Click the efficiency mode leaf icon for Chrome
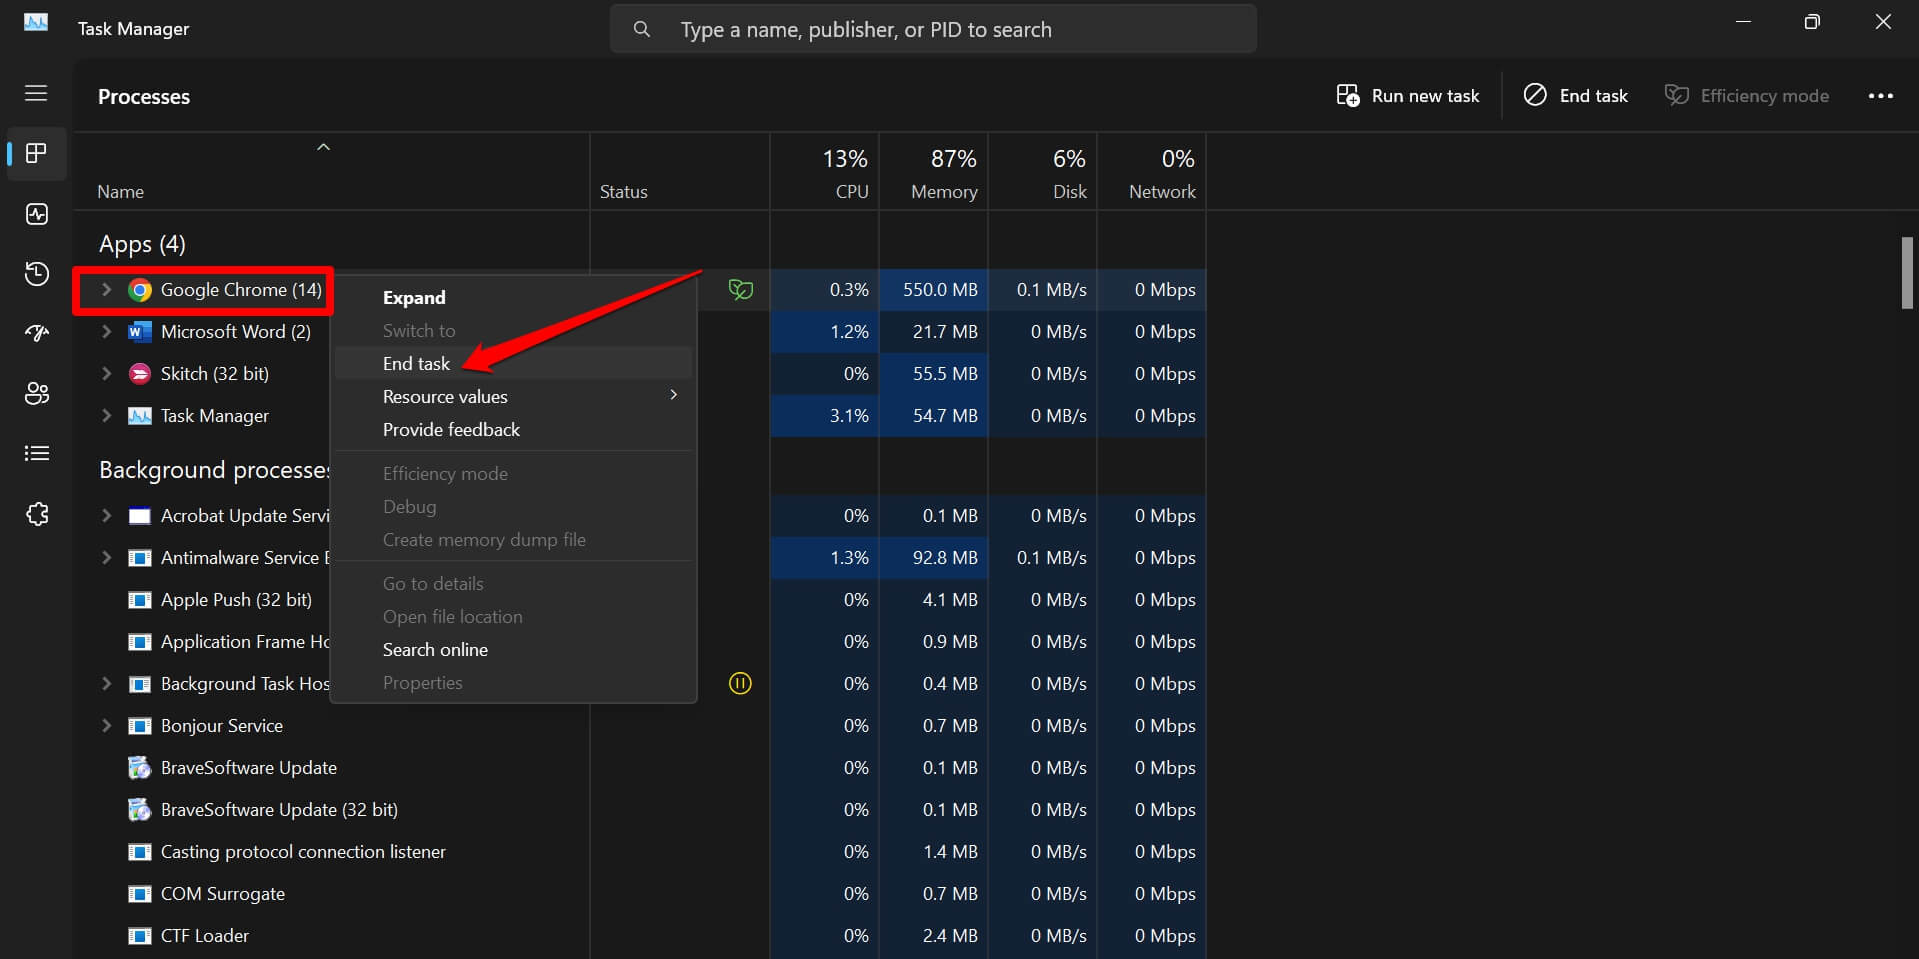 click(741, 290)
